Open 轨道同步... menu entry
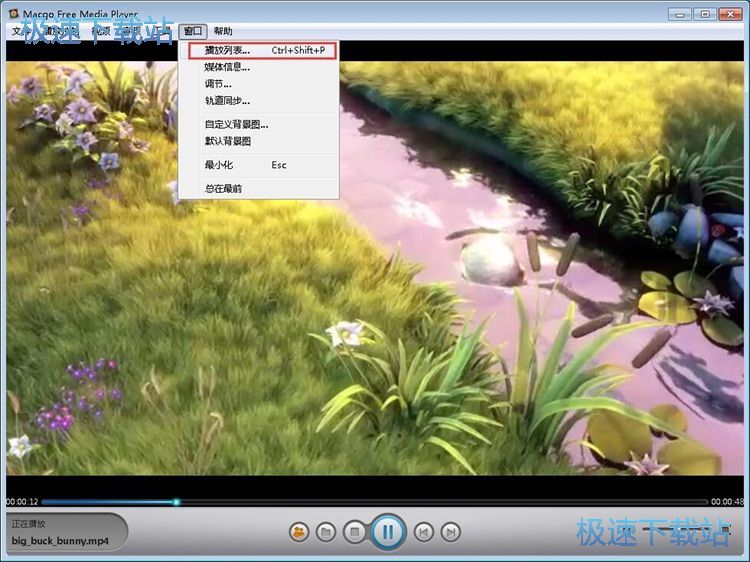The height and width of the screenshot is (562, 750). [x=259, y=100]
